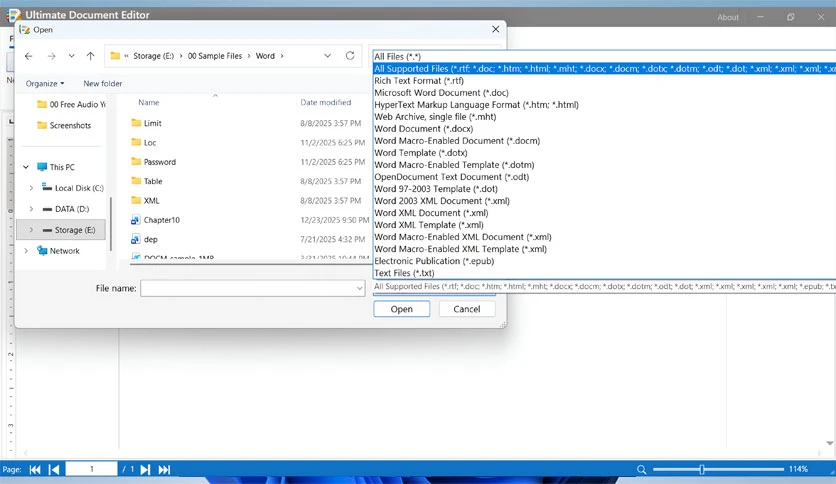The image size is (836, 484).
Task: Choose Word Document (*.docx) filter
Action: click(605, 129)
